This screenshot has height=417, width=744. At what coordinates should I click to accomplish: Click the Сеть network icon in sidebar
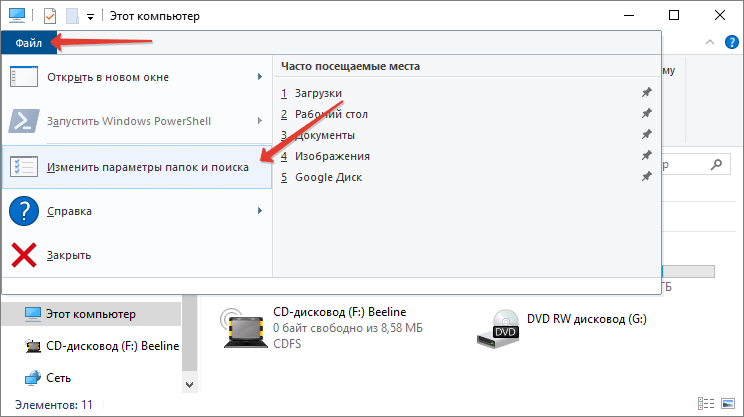(33, 378)
